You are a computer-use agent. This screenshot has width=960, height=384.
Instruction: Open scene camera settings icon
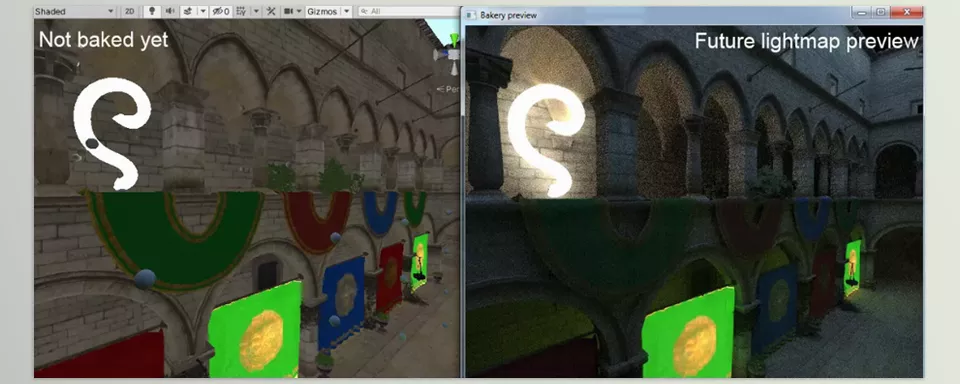(288, 12)
